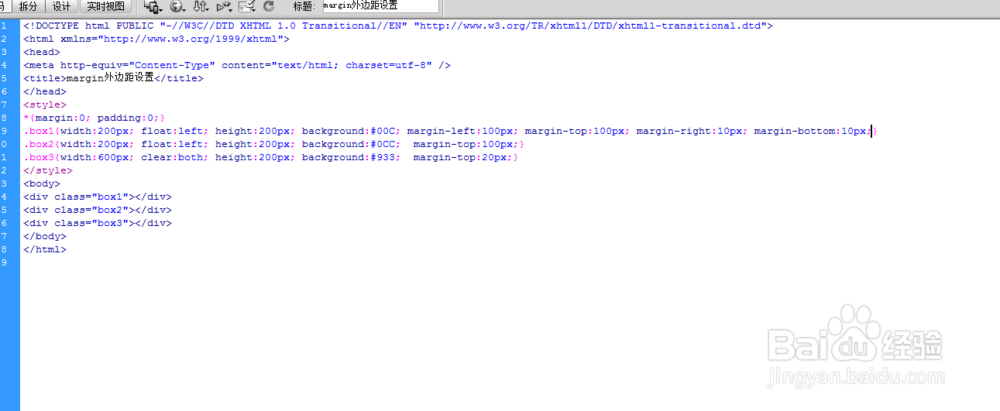Image resolution: width=1000 pixels, height=411 pixels.
Task: Click the opening <style> tag
Action: tap(45, 105)
